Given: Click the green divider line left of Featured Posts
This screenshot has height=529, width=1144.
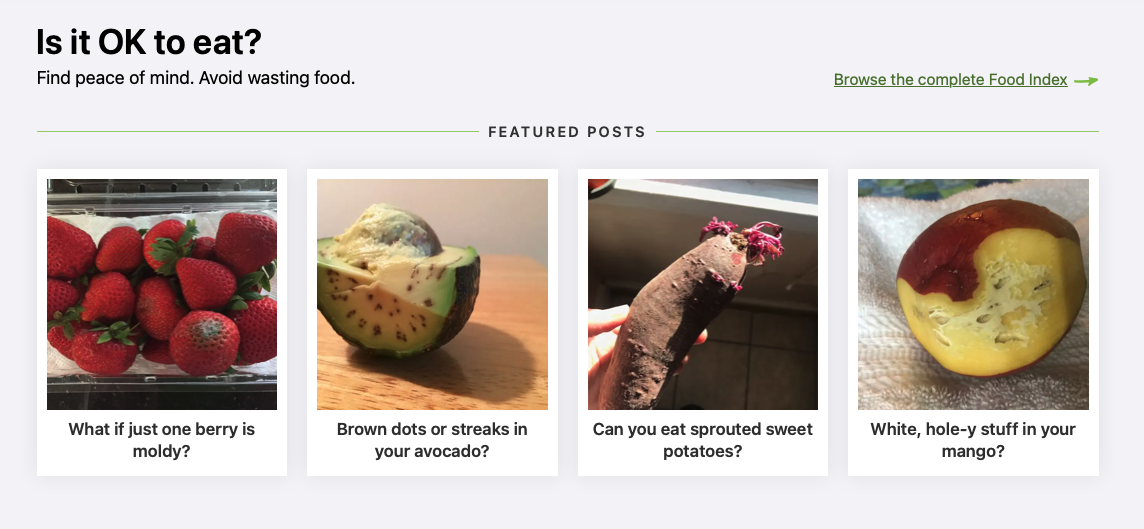Looking at the screenshot, I should (x=258, y=132).
